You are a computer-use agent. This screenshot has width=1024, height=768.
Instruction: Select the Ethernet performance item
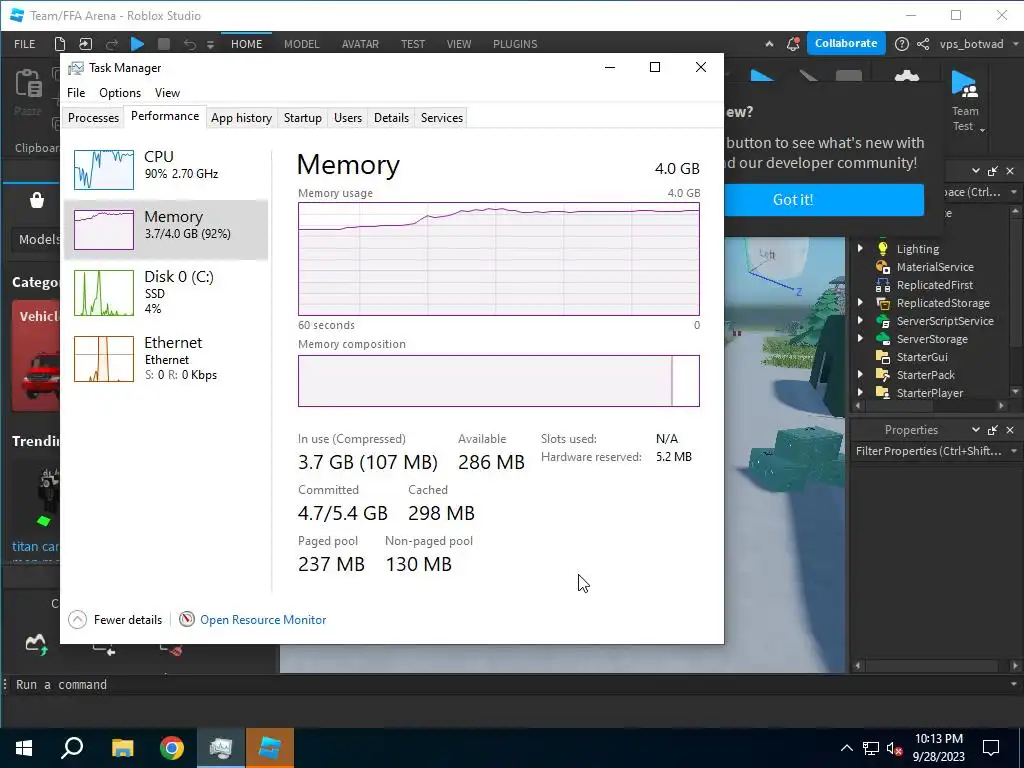(166, 358)
